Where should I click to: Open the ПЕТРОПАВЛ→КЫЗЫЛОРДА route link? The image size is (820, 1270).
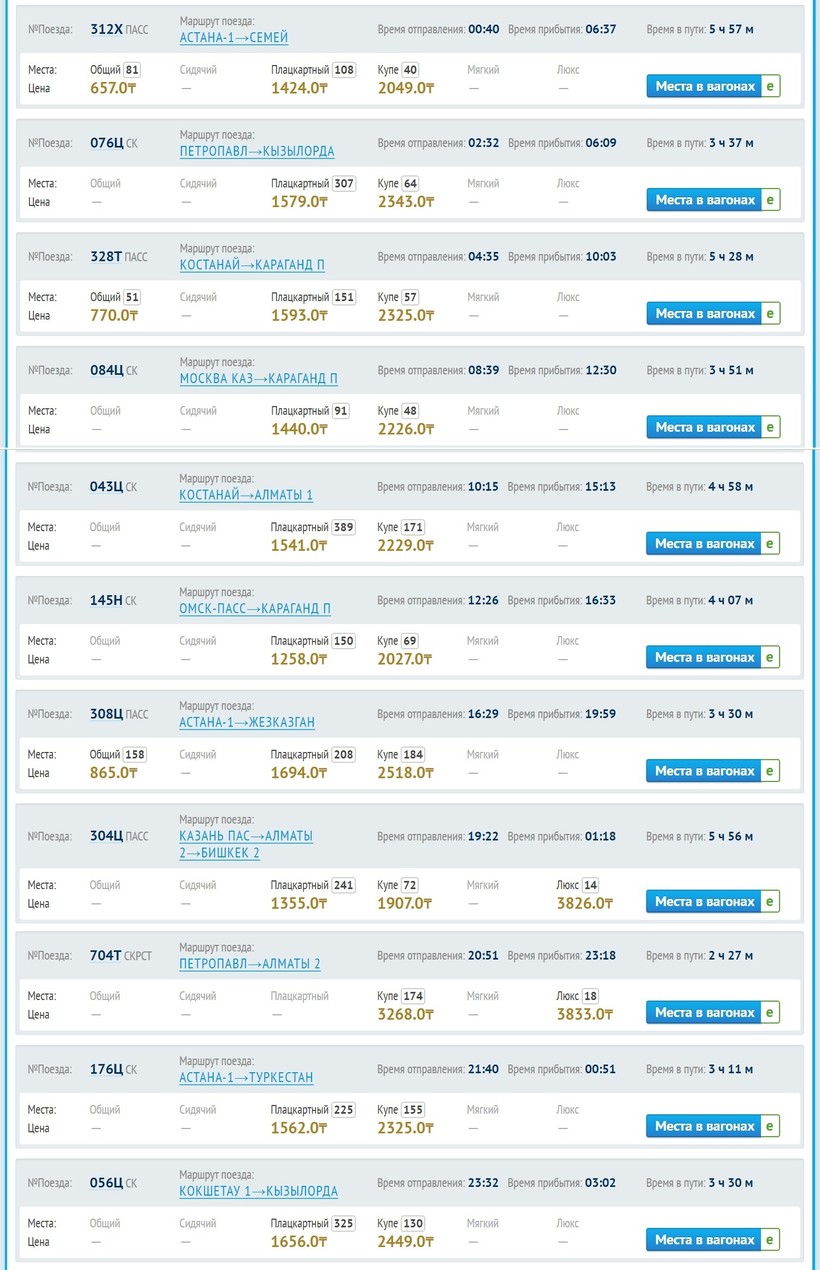(x=257, y=152)
